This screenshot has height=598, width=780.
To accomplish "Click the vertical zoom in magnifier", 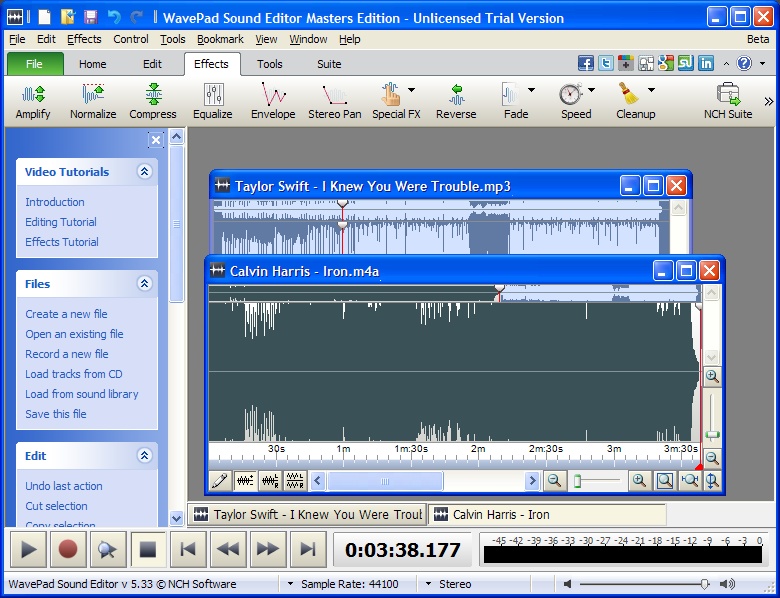I will [x=712, y=376].
